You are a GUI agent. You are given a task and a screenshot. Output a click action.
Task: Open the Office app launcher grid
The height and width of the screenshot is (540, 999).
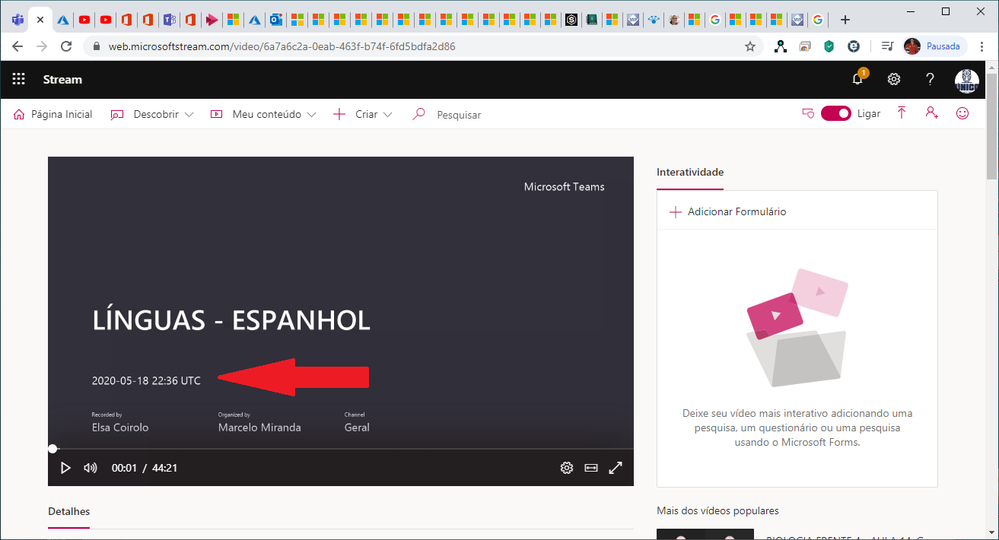coord(18,79)
